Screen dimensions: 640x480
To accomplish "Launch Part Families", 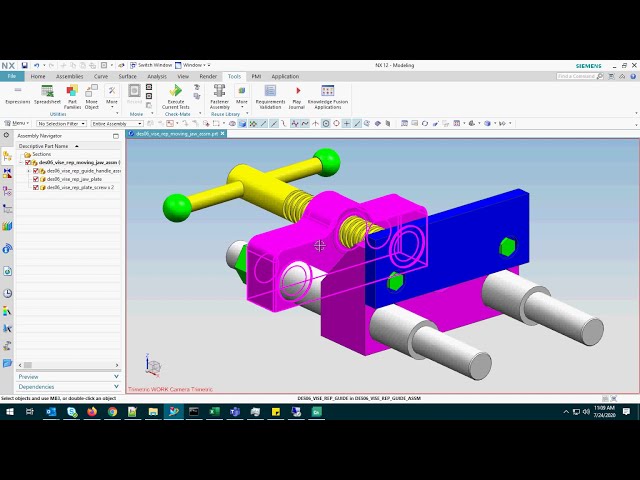I will coord(72,97).
